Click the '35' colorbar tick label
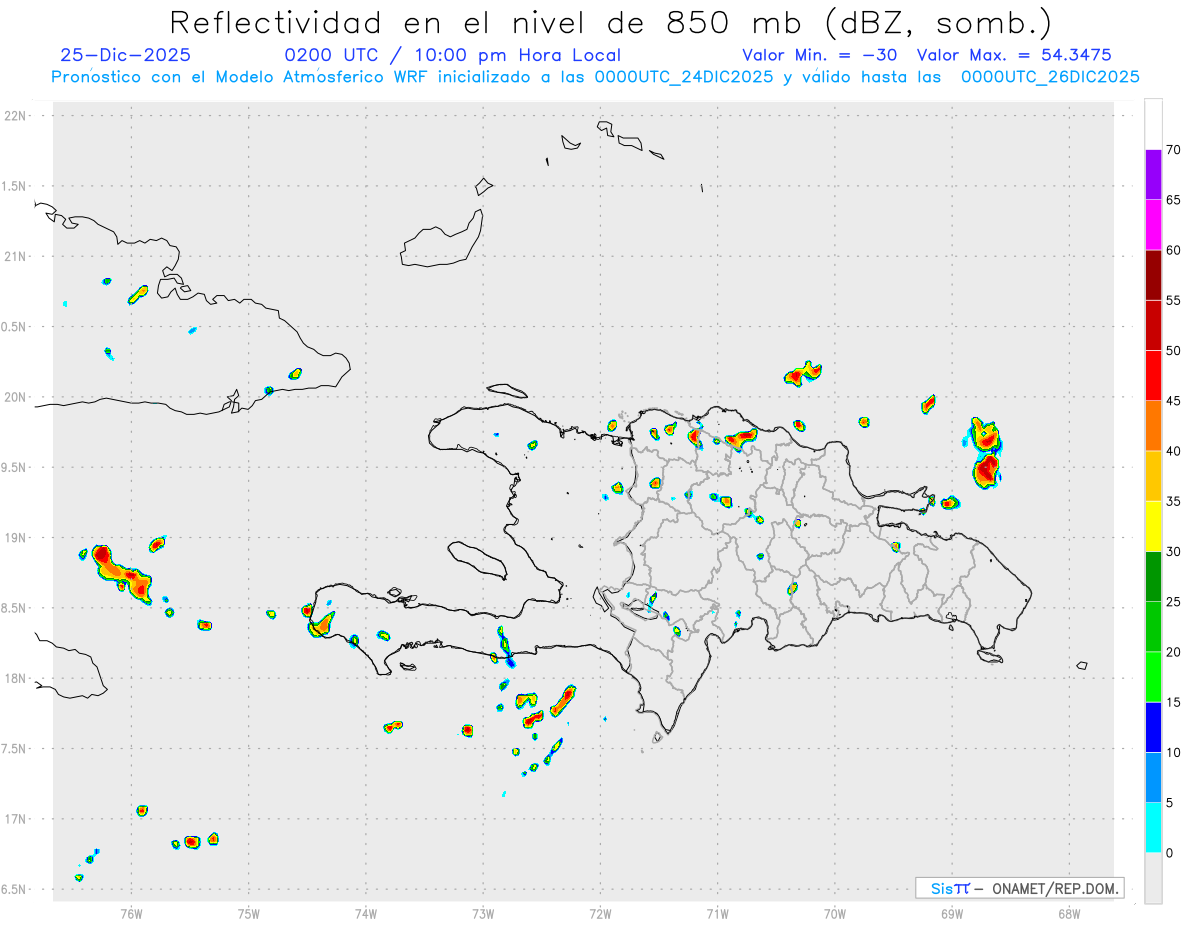The width and height of the screenshot is (1200, 927). [x=1174, y=501]
